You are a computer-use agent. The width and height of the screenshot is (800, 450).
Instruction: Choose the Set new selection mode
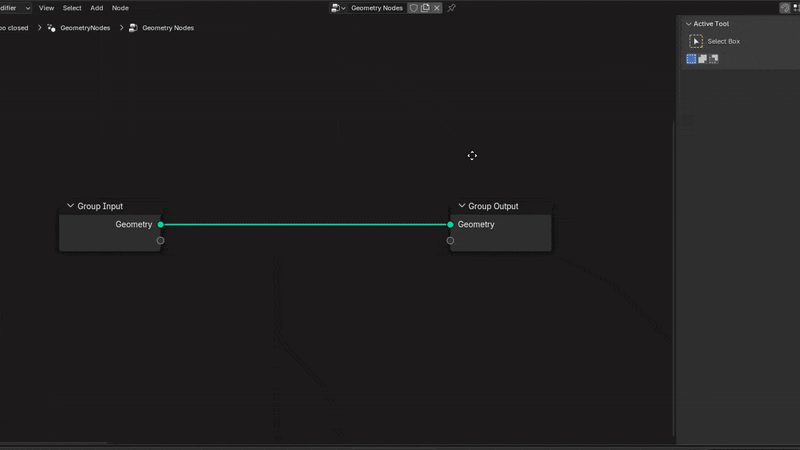pos(691,59)
